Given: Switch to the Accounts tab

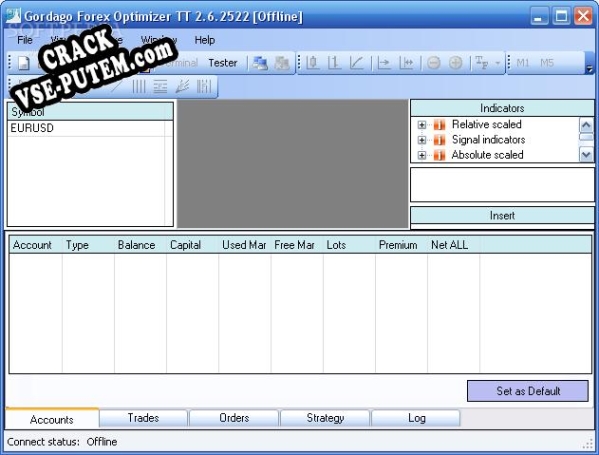Looking at the screenshot, I should tap(52, 419).
